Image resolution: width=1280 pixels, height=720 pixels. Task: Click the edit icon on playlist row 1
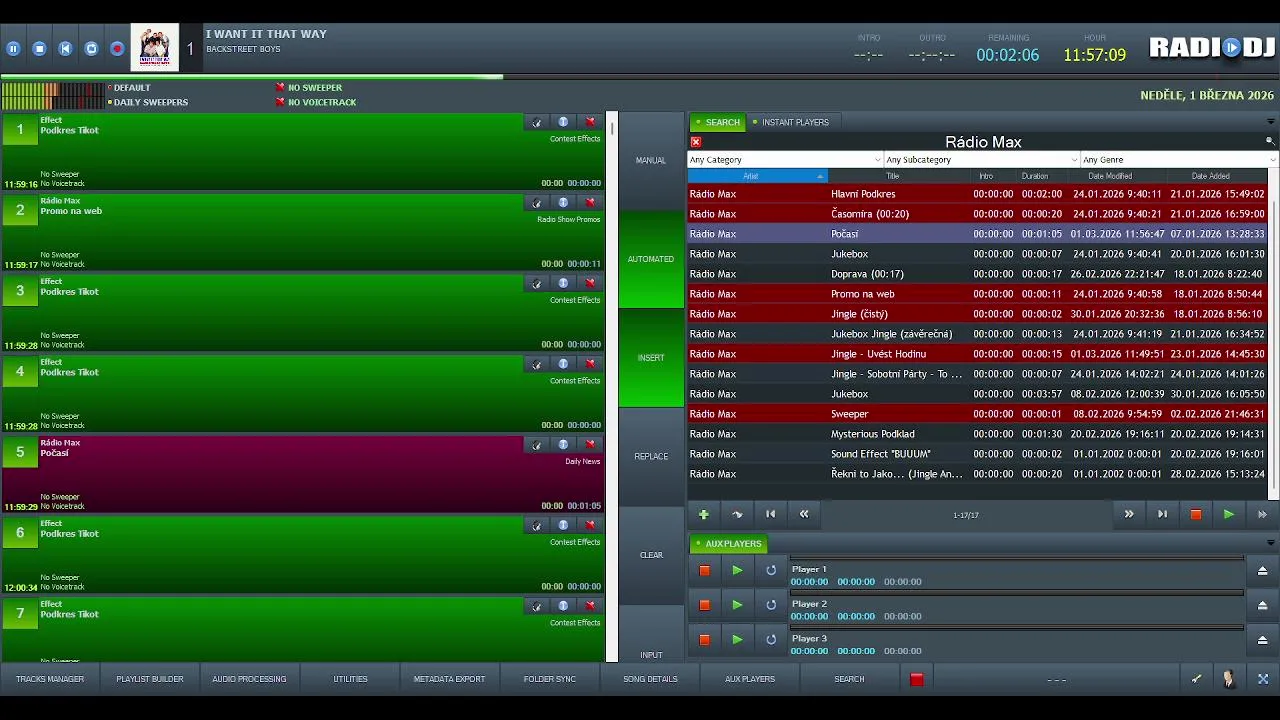[537, 122]
